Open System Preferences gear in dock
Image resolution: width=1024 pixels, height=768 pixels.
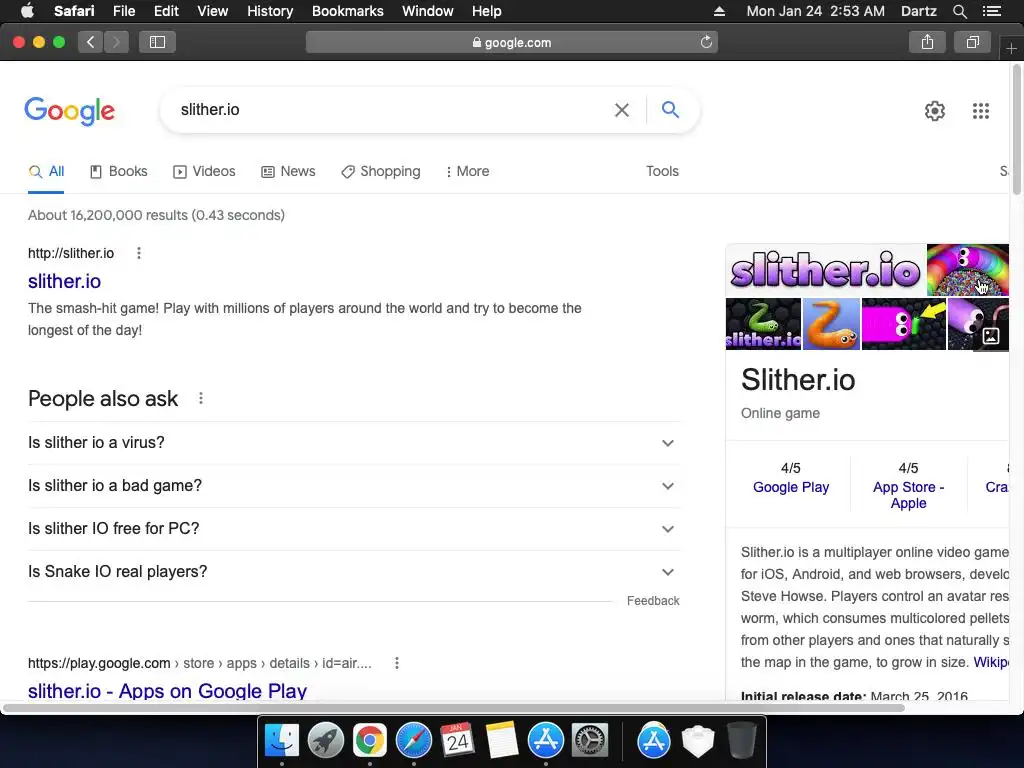(x=590, y=741)
